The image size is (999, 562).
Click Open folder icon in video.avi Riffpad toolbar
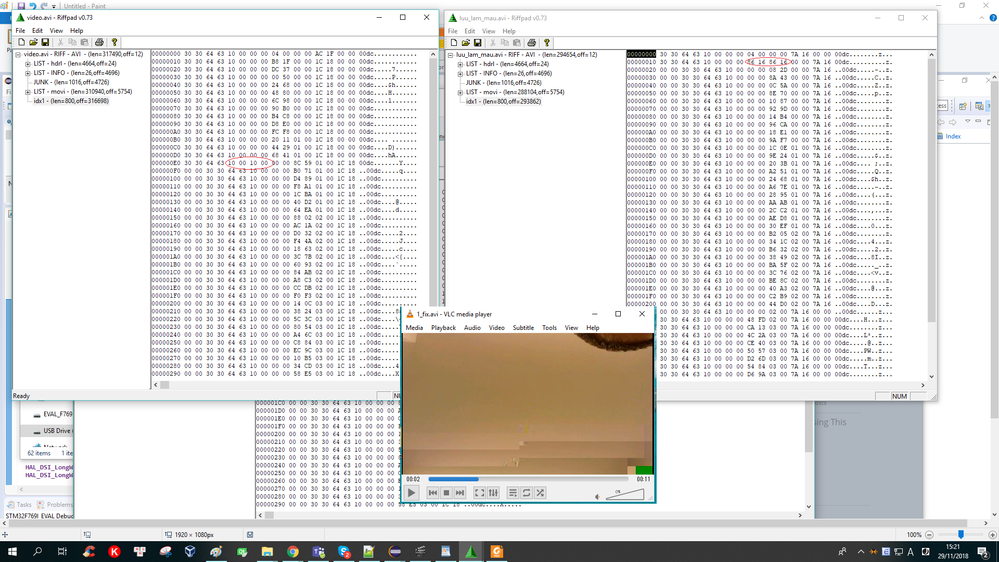[33, 43]
